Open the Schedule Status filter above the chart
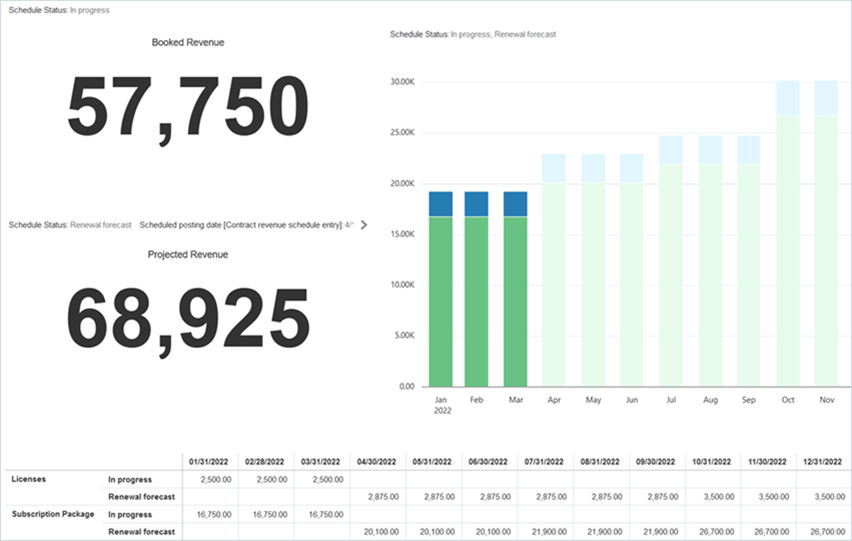 [472, 34]
